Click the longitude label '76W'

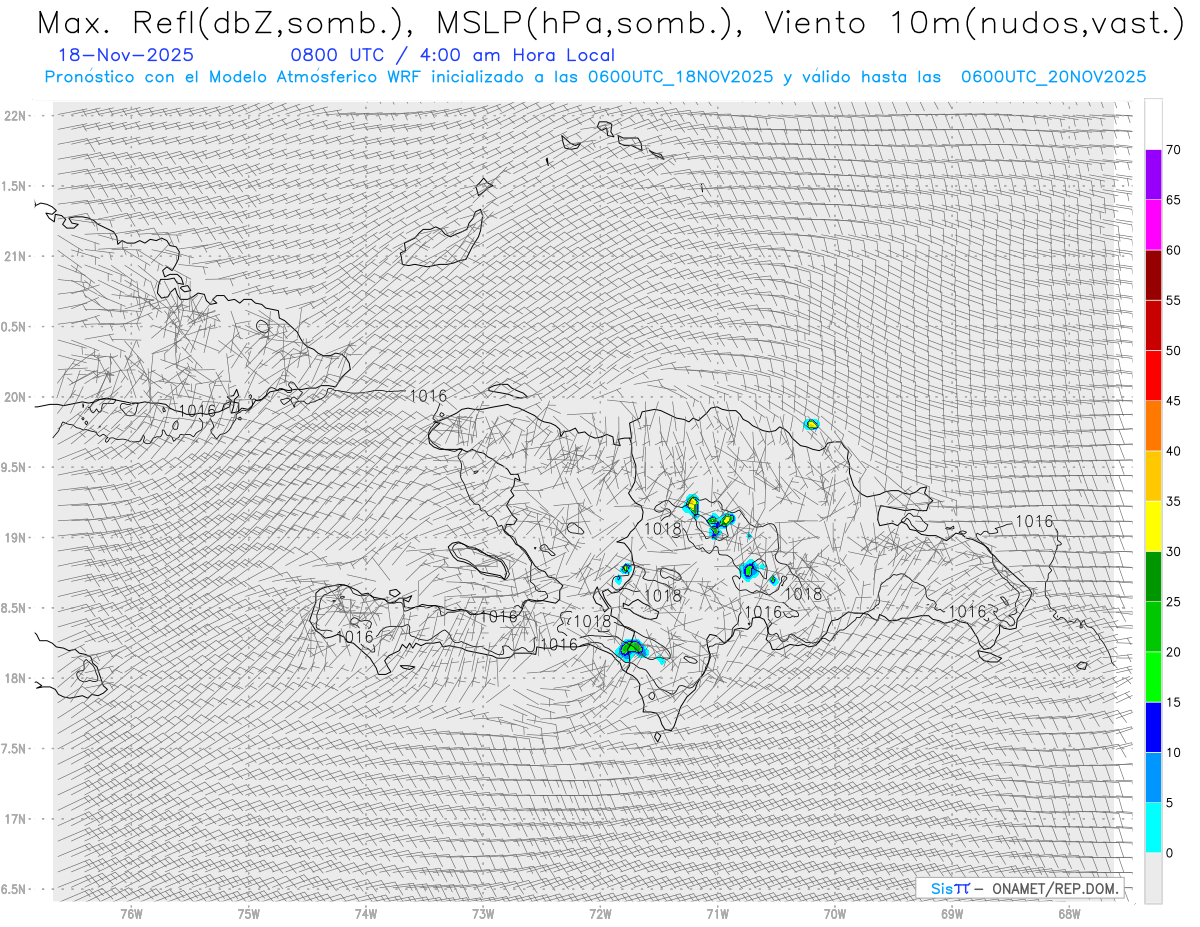click(x=131, y=913)
